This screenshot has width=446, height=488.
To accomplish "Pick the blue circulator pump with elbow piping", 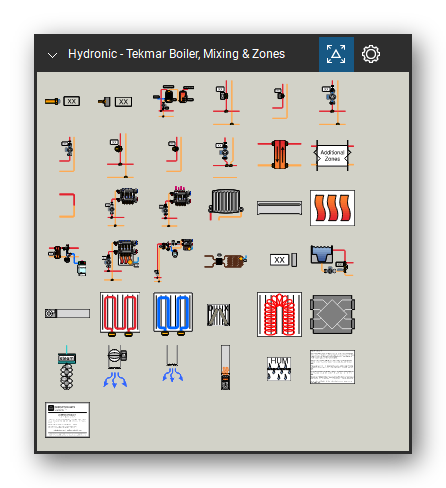I will point(67,154).
